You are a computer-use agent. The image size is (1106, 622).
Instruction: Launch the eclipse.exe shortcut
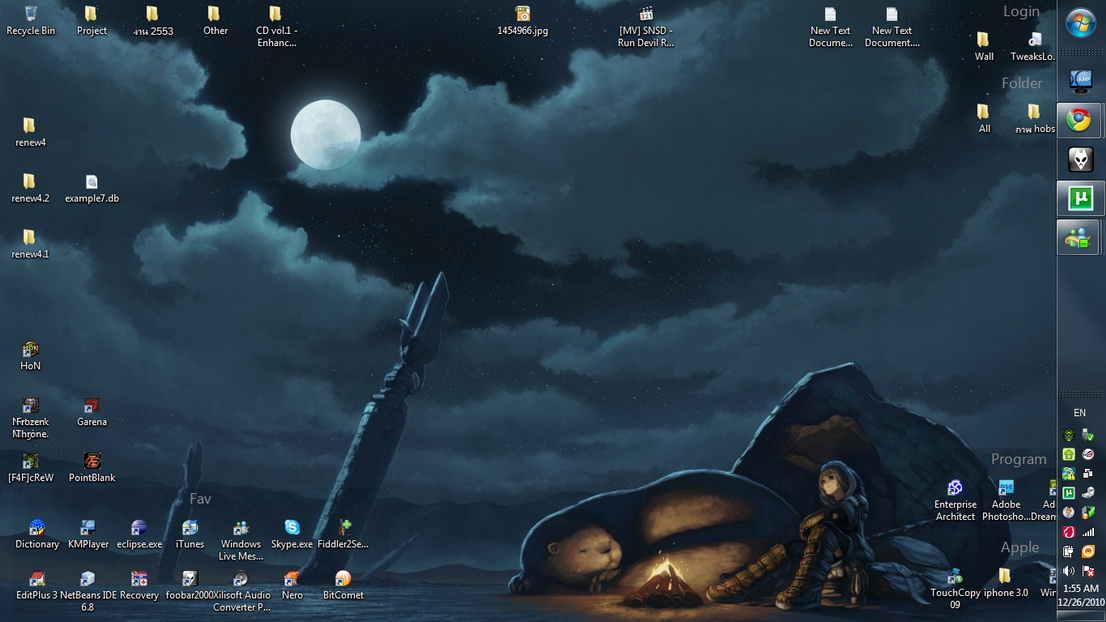point(139,534)
